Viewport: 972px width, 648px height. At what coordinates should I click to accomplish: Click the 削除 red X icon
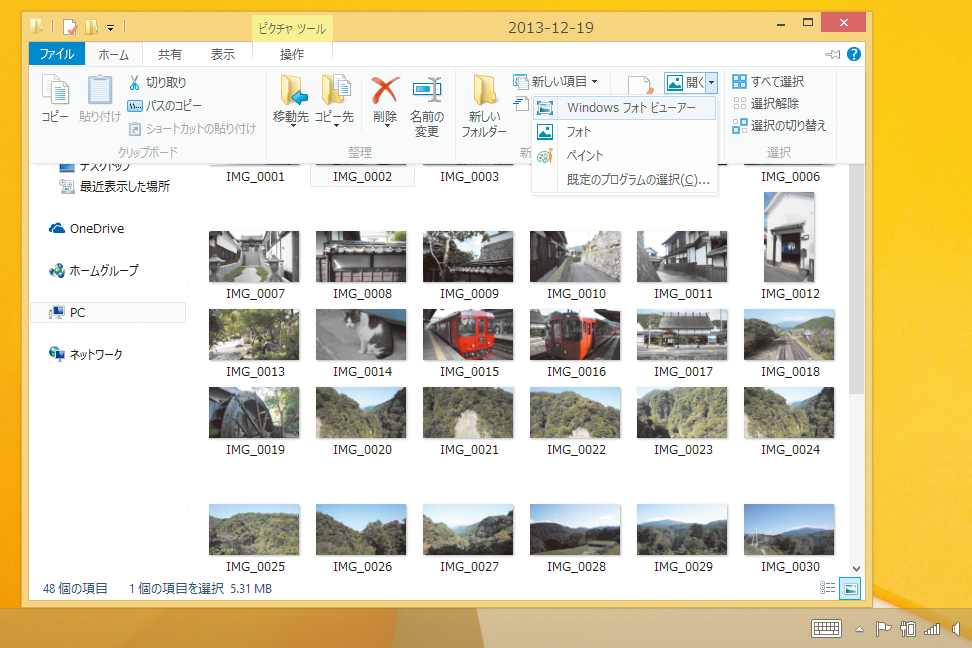point(385,91)
